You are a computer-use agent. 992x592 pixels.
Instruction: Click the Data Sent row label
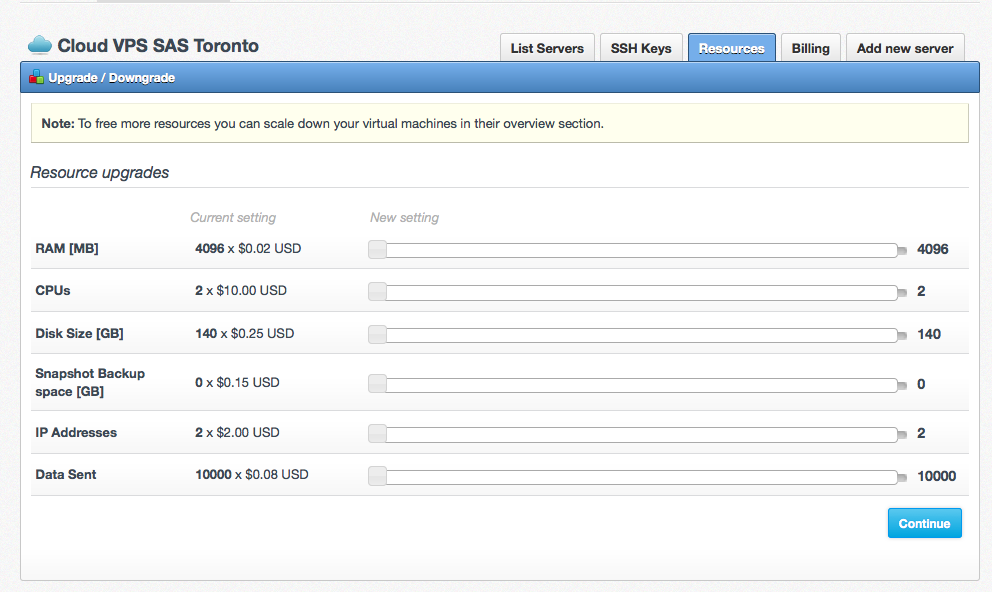click(66, 474)
